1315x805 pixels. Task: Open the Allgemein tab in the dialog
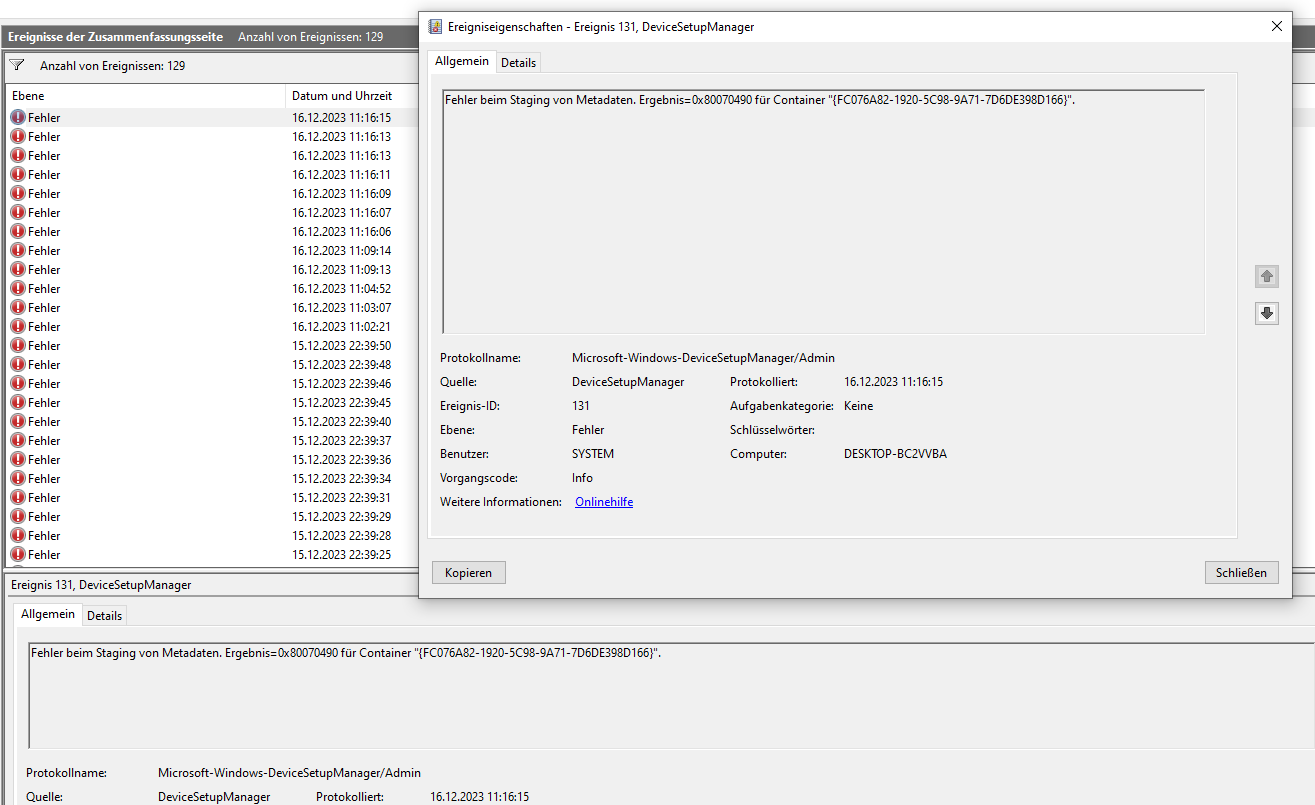pyautogui.click(x=462, y=61)
